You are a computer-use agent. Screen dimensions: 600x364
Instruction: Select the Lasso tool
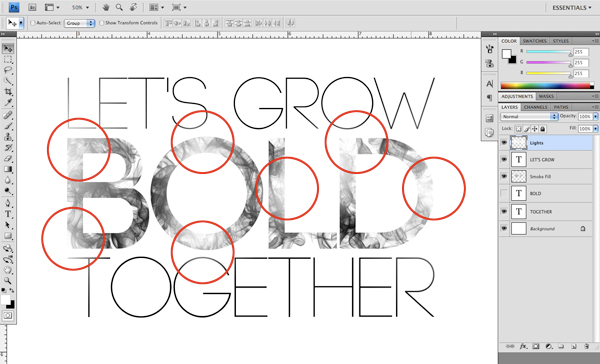(x=8, y=70)
